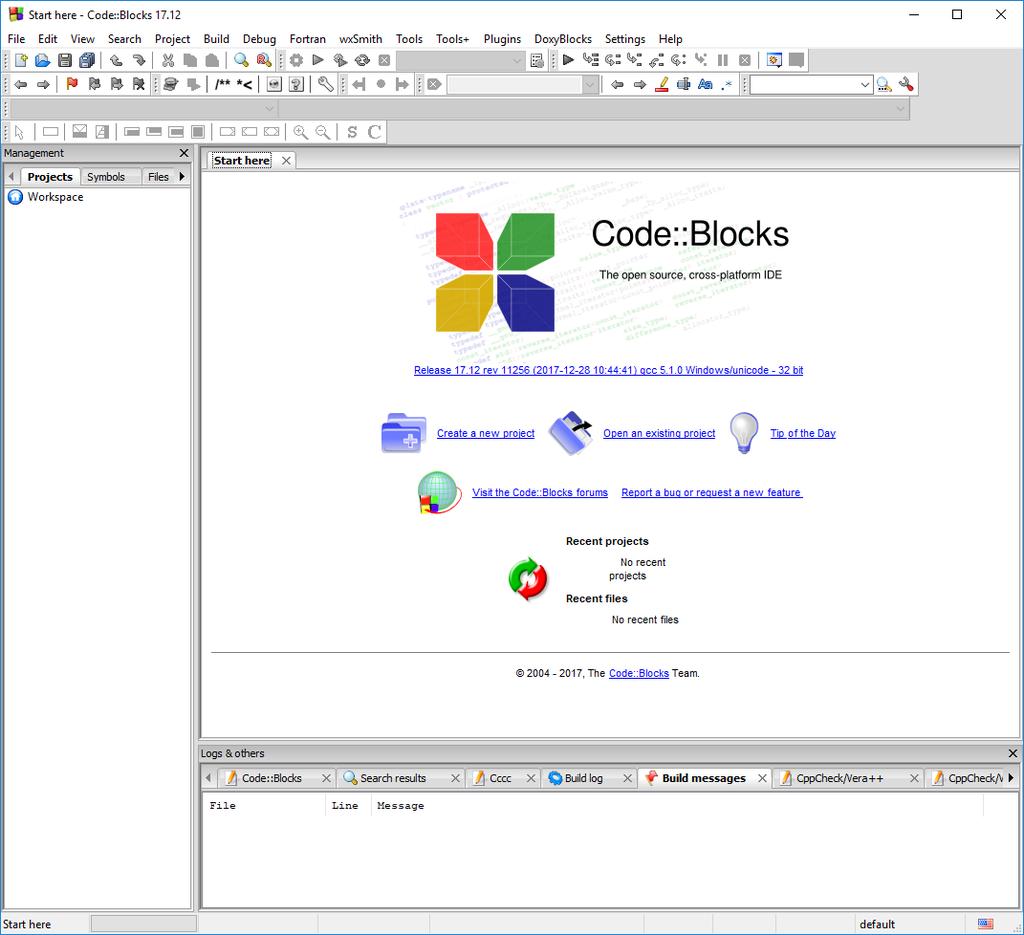Click the Open file folder icon

pyautogui.click(x=42, y=60)
